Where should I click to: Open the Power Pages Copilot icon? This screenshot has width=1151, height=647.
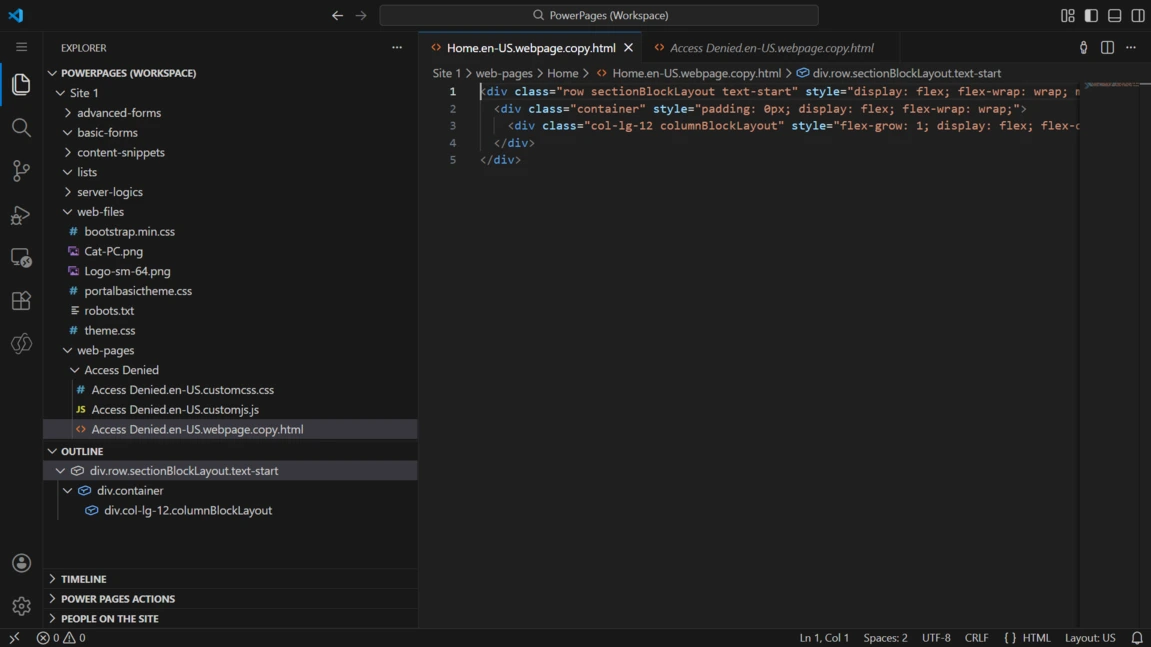(x=21, y=344)
